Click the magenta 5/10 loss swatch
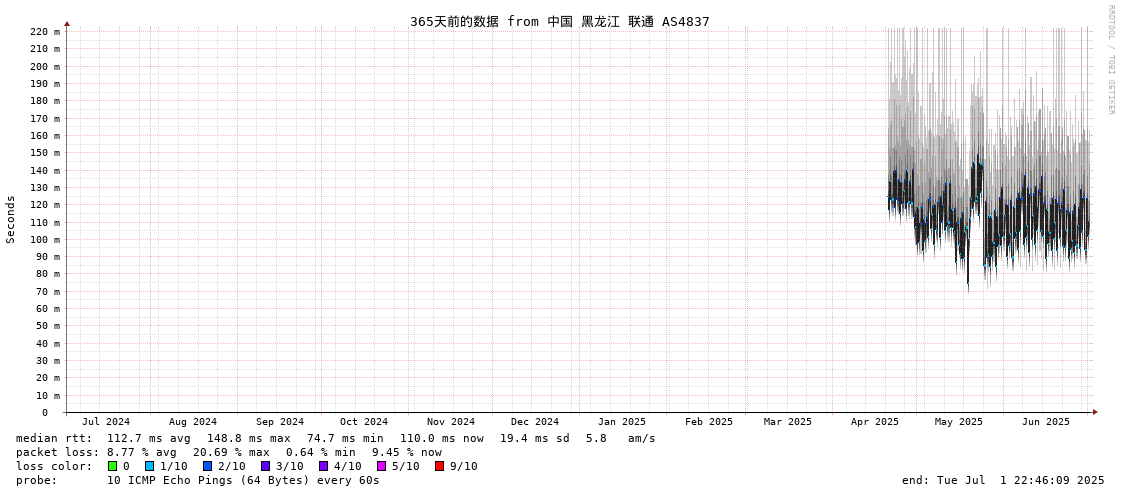 point(381,466)
